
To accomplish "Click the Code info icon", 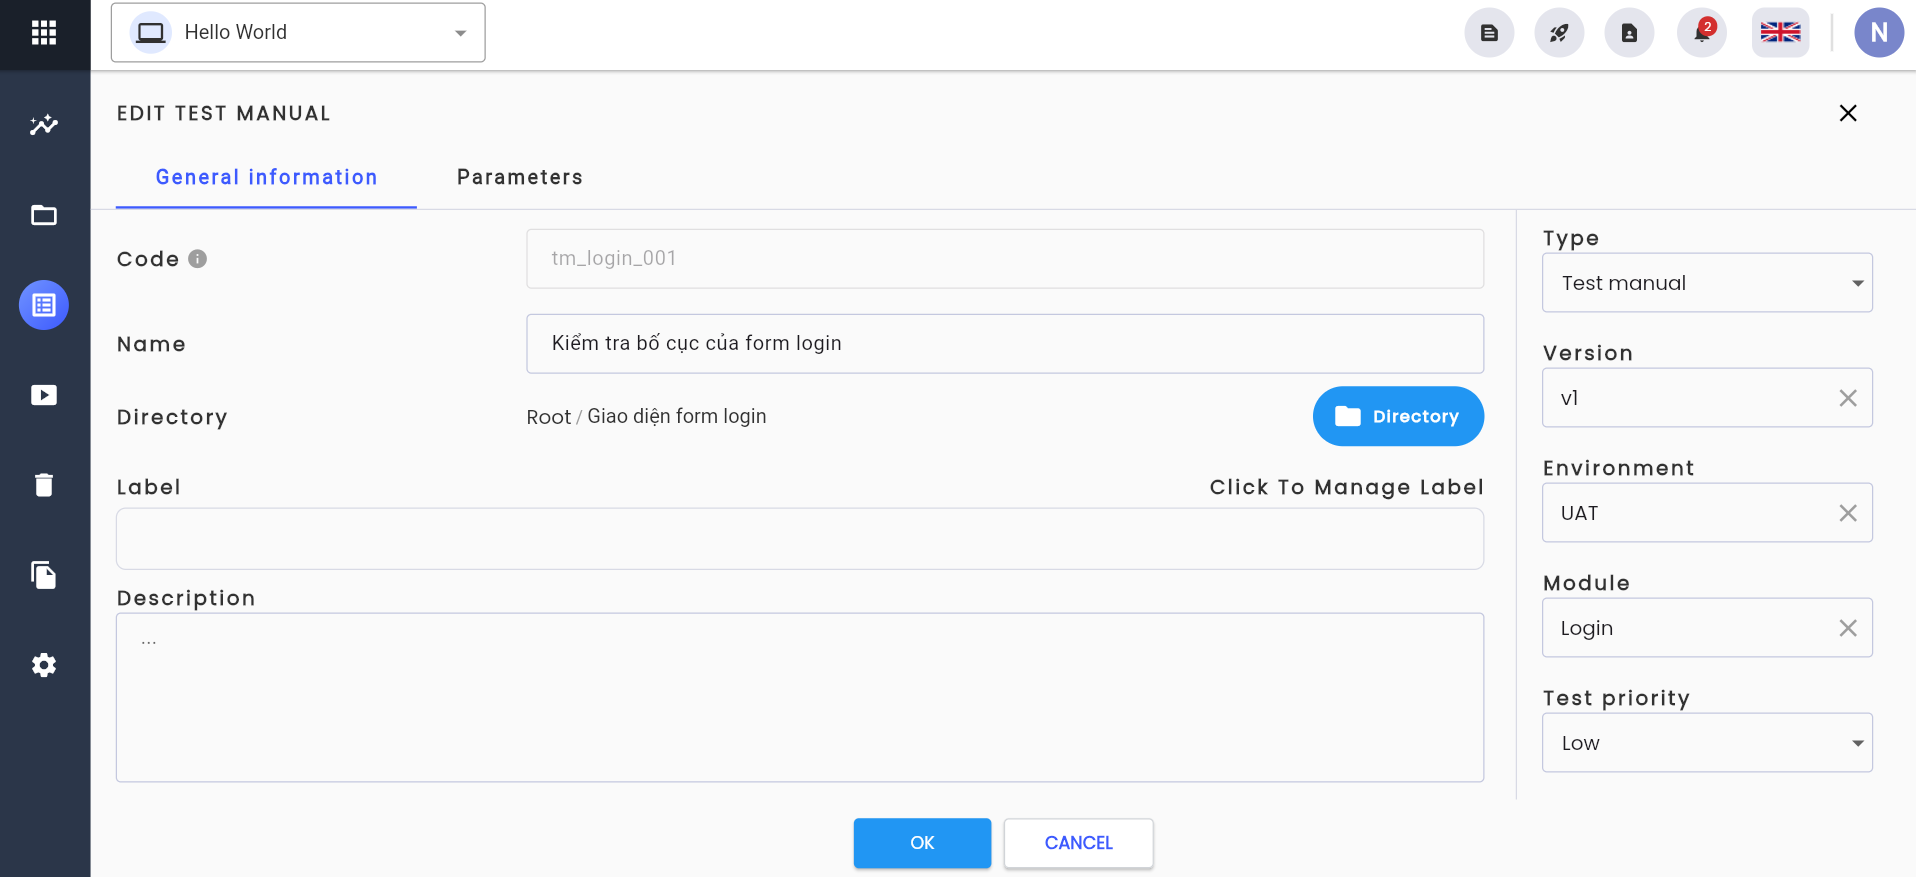I will click(198, 259).
